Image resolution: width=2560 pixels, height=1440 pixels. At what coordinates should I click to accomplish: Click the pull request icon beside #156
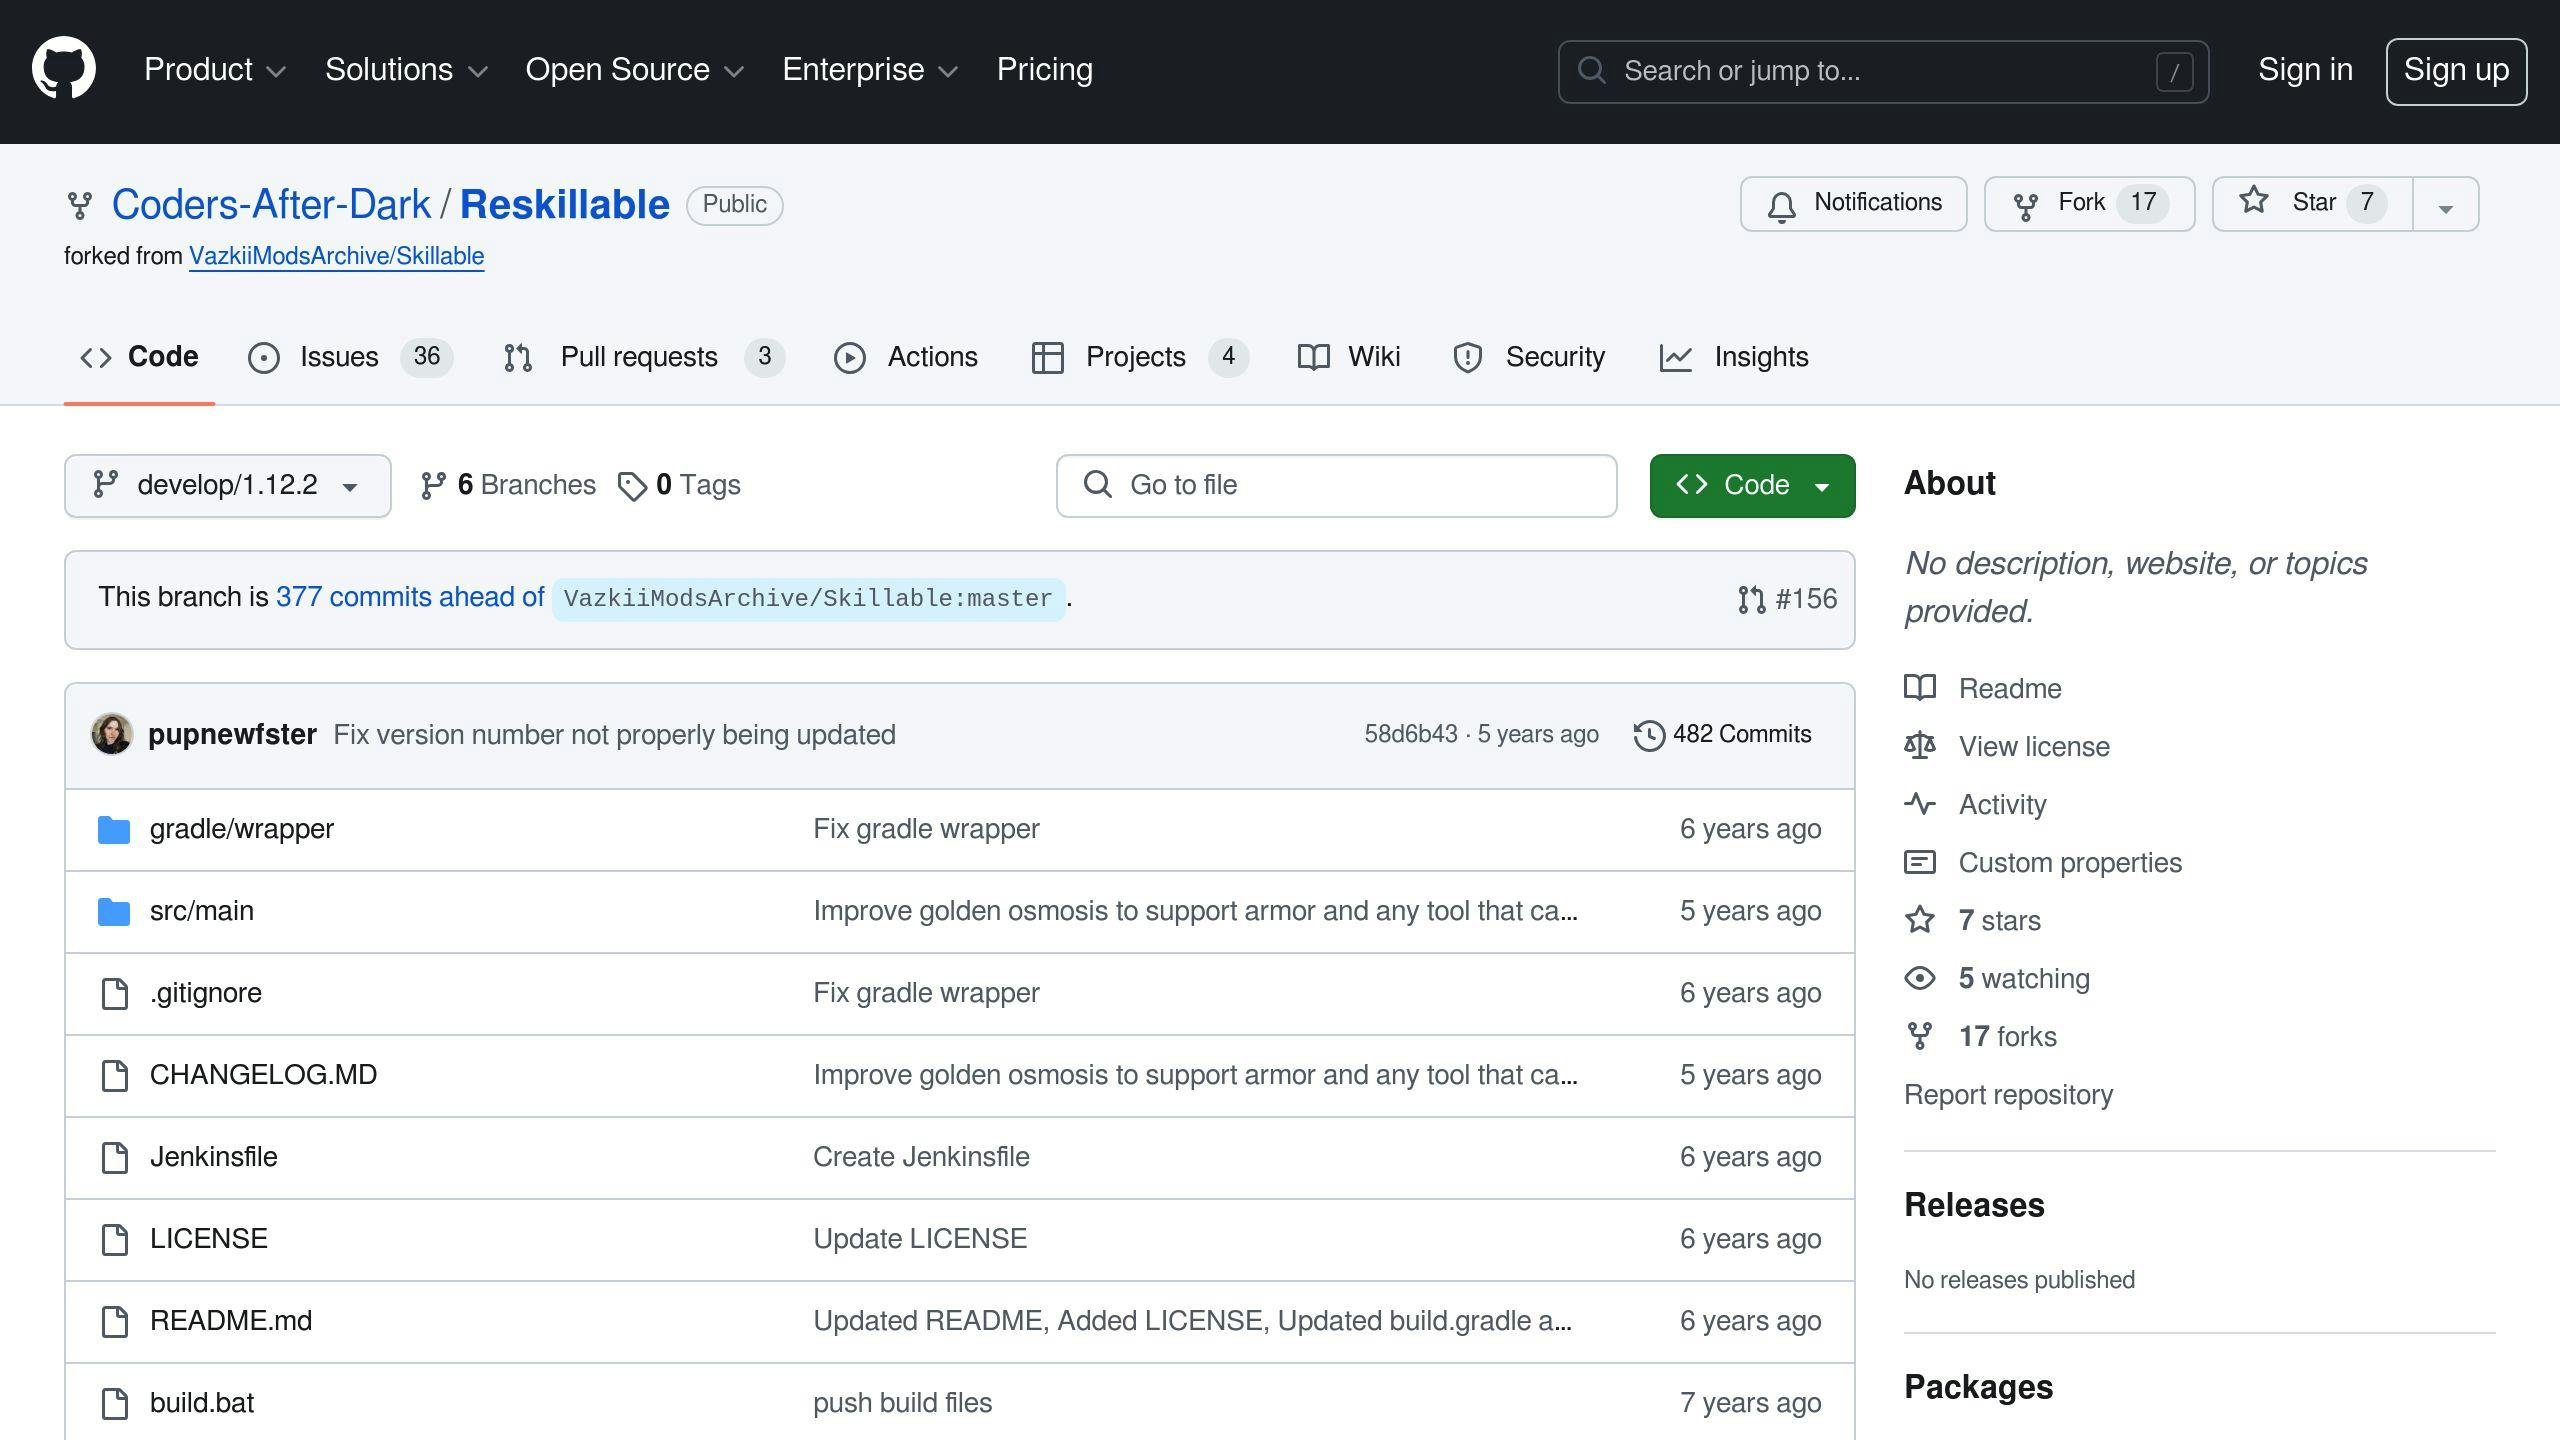[x=1752, y=599]
